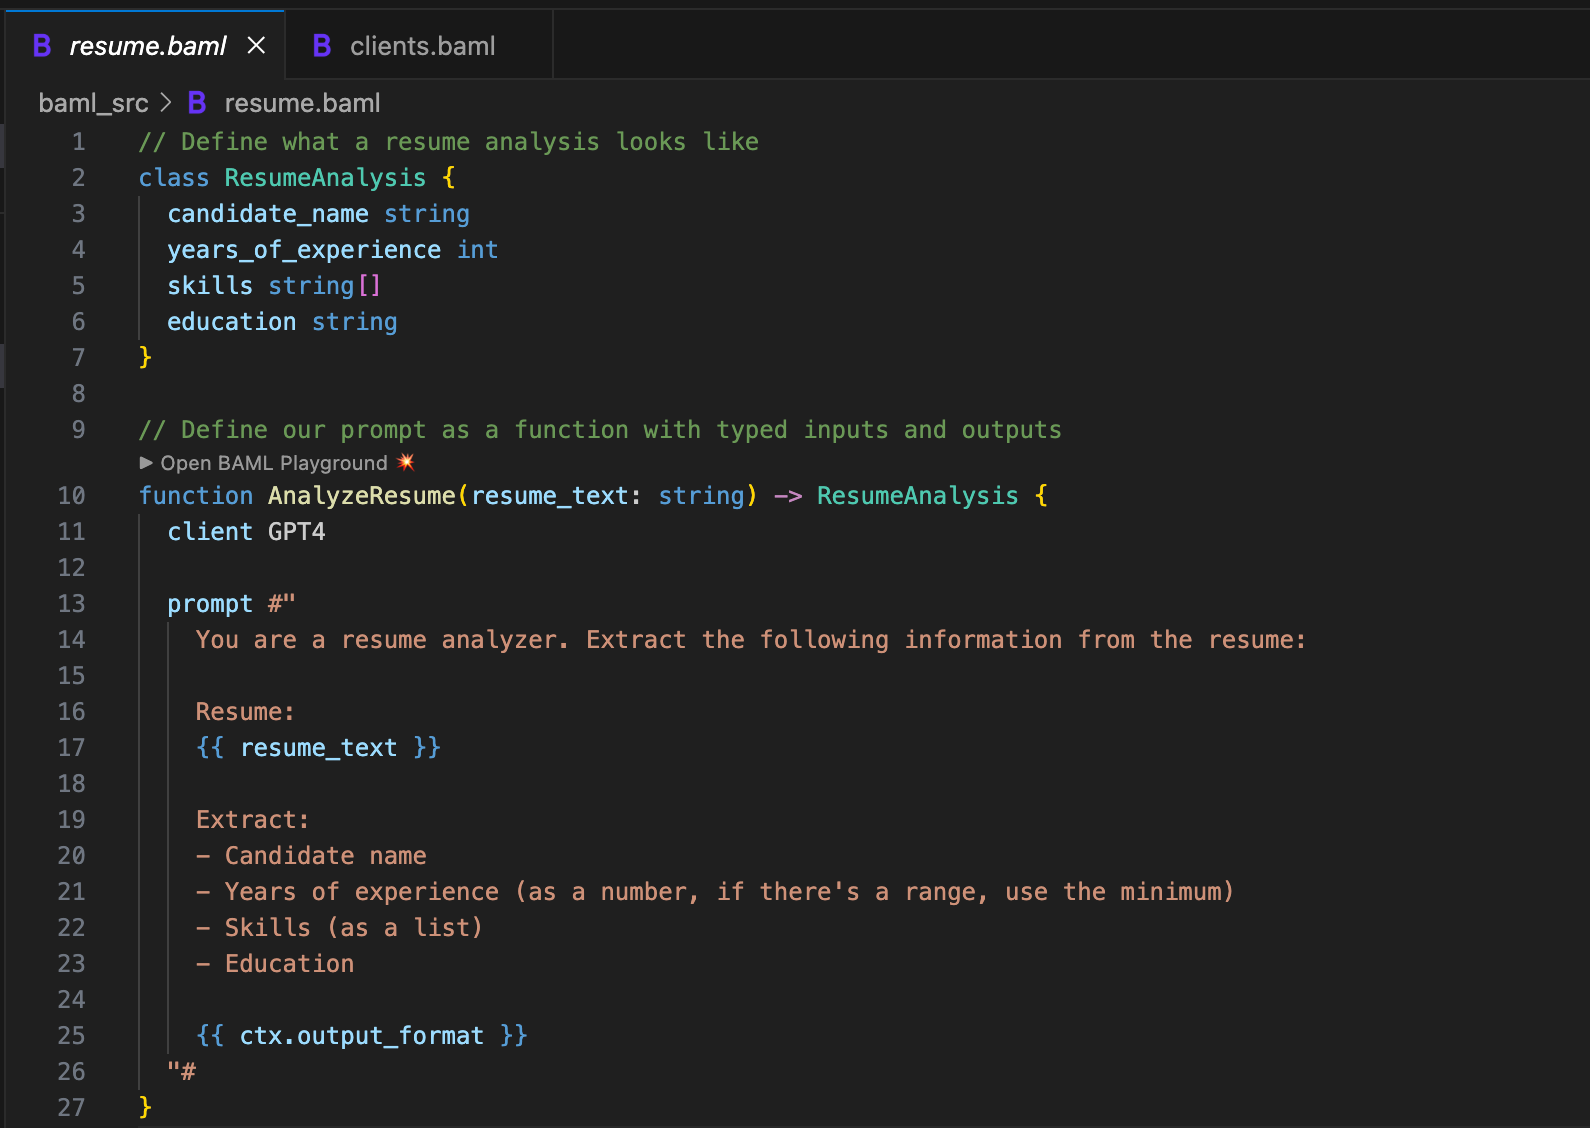The image size is (1590, 1128).
Task: Click the 'You are a resume analyzer' line
Action: 751,640
